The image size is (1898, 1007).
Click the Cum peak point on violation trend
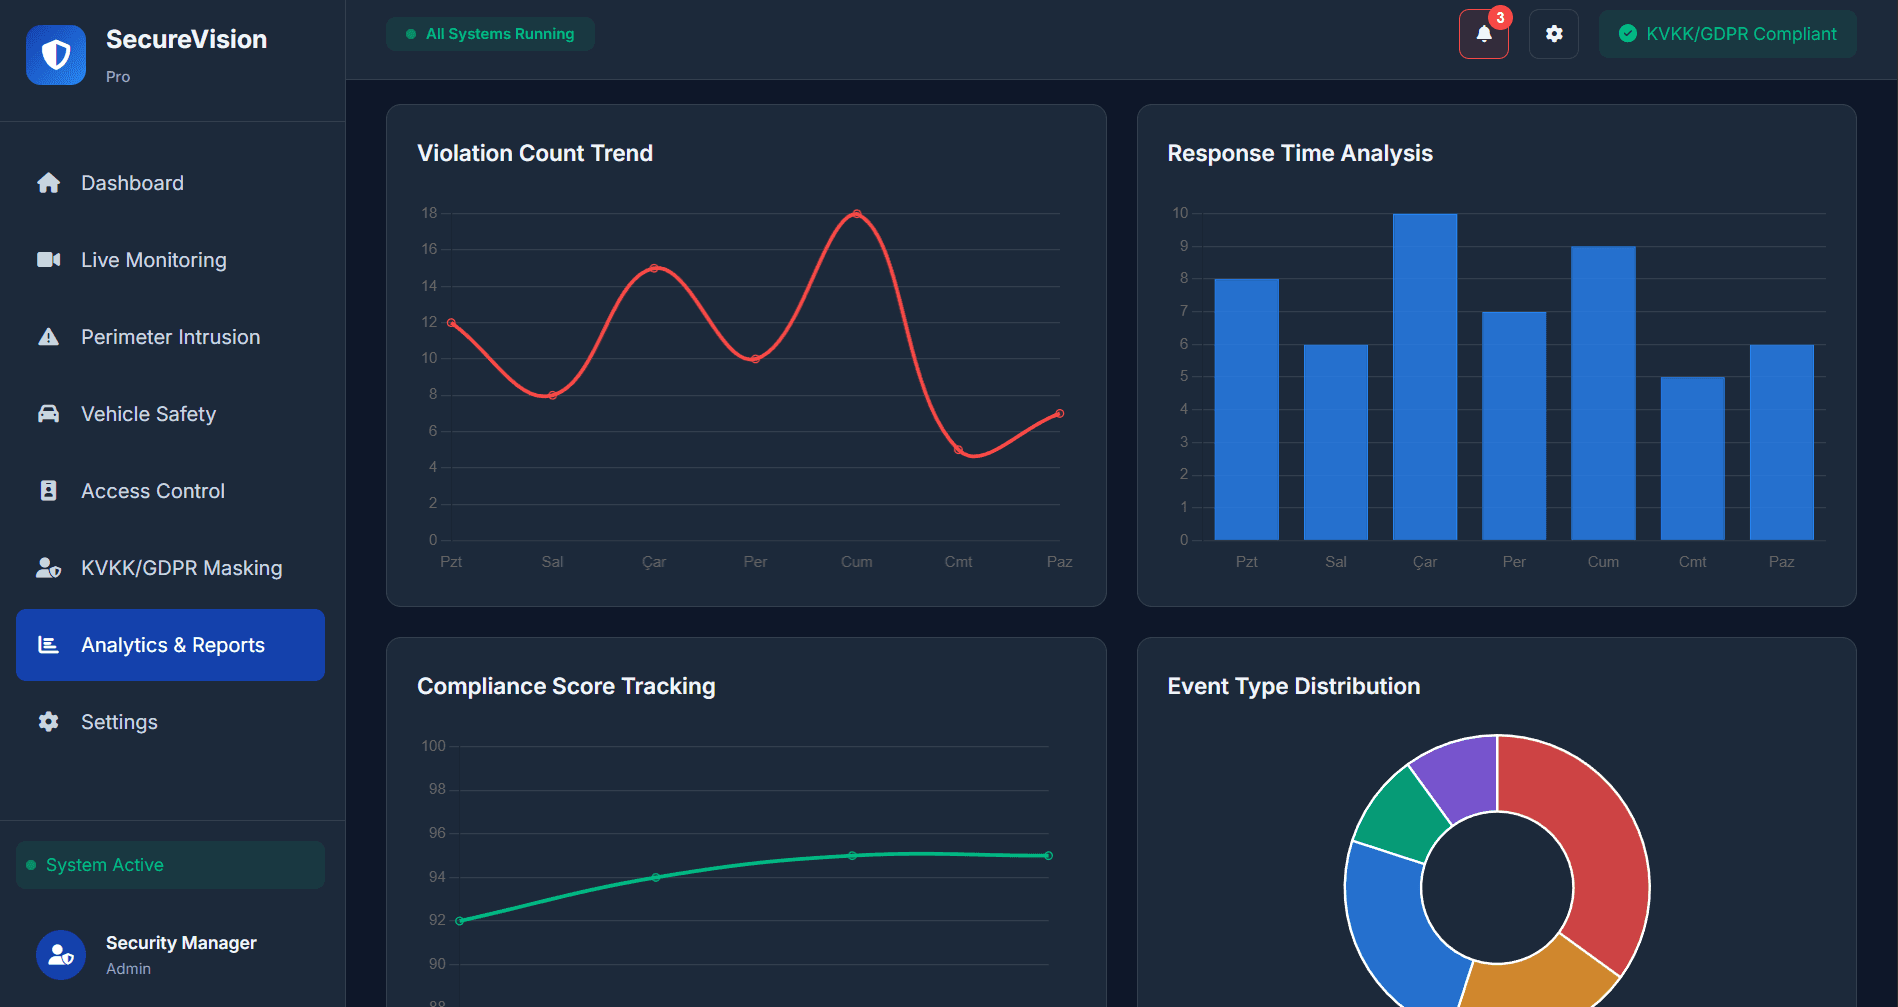[x=857, y=214]
